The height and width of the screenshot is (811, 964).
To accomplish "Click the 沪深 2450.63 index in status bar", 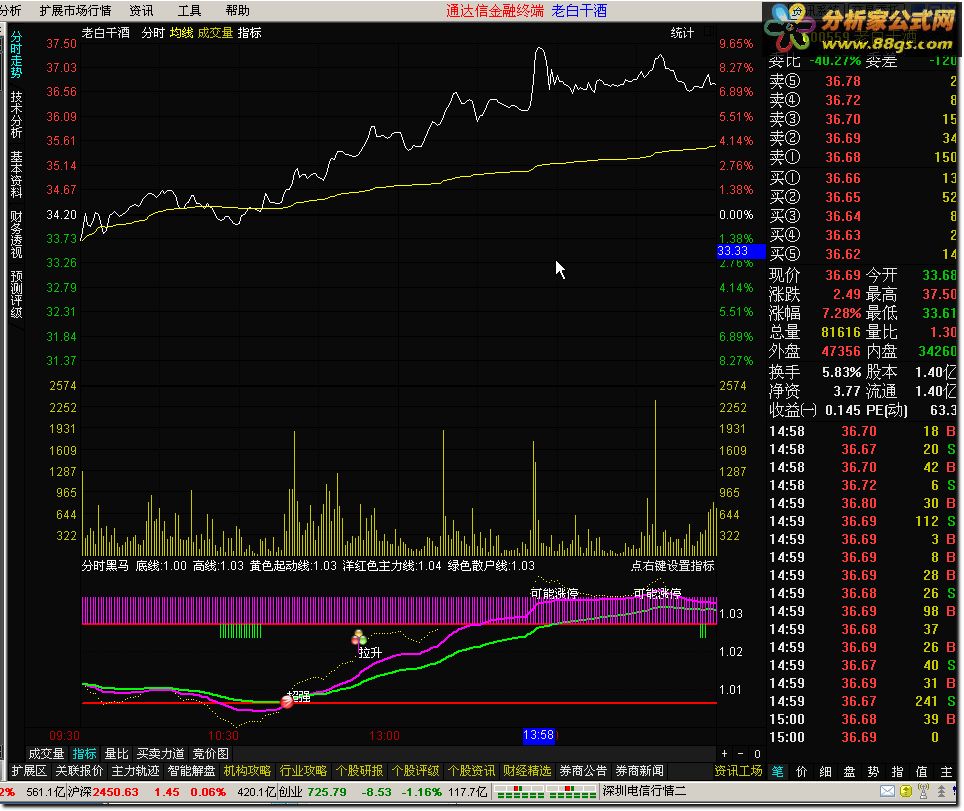I will click(x=103, y=792).
